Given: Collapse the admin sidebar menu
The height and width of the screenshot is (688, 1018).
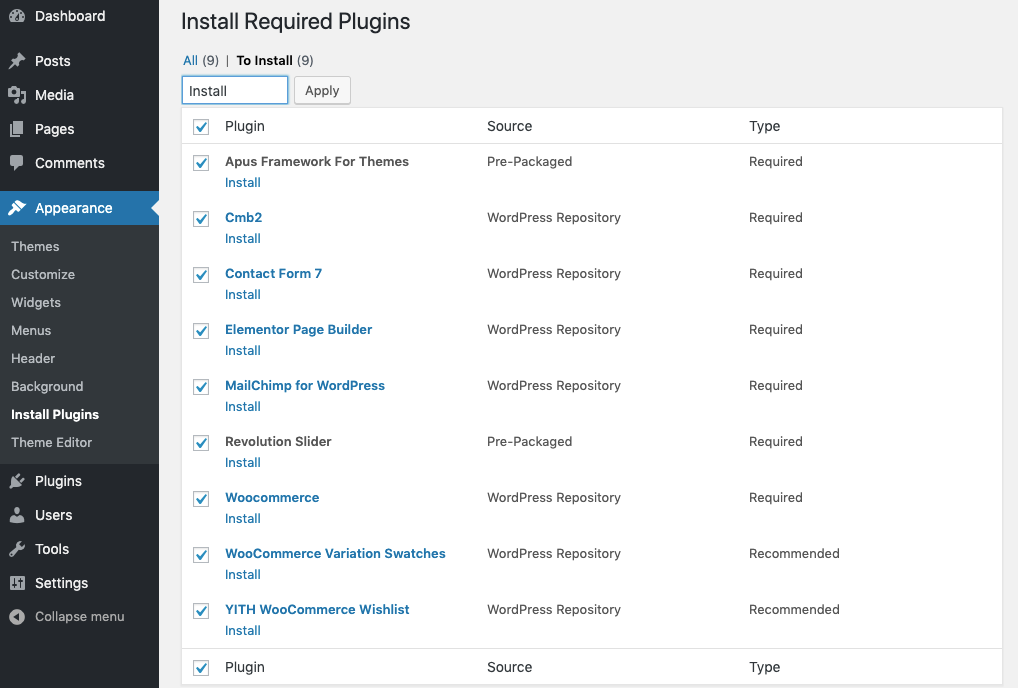Looking at the screenshot, I should (x=67, y=617).
